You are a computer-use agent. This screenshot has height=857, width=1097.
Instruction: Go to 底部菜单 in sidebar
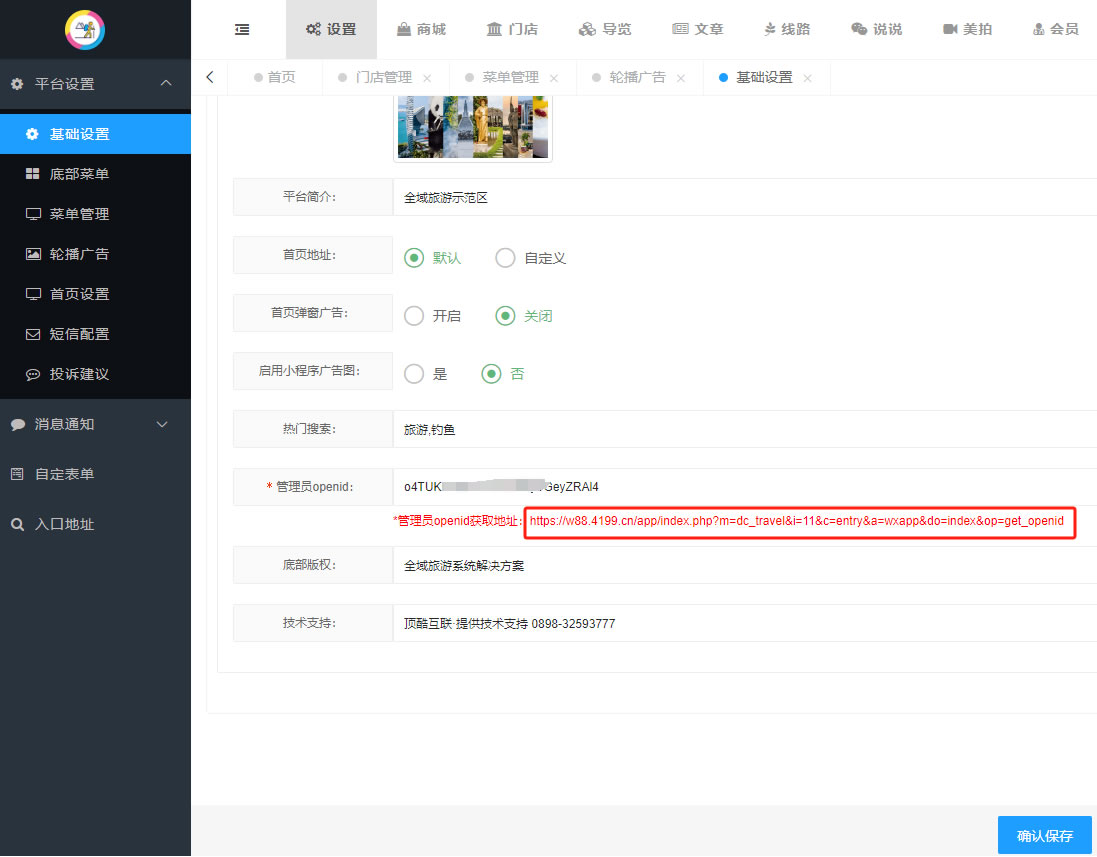pyautogui.click(x=95, y=173)
